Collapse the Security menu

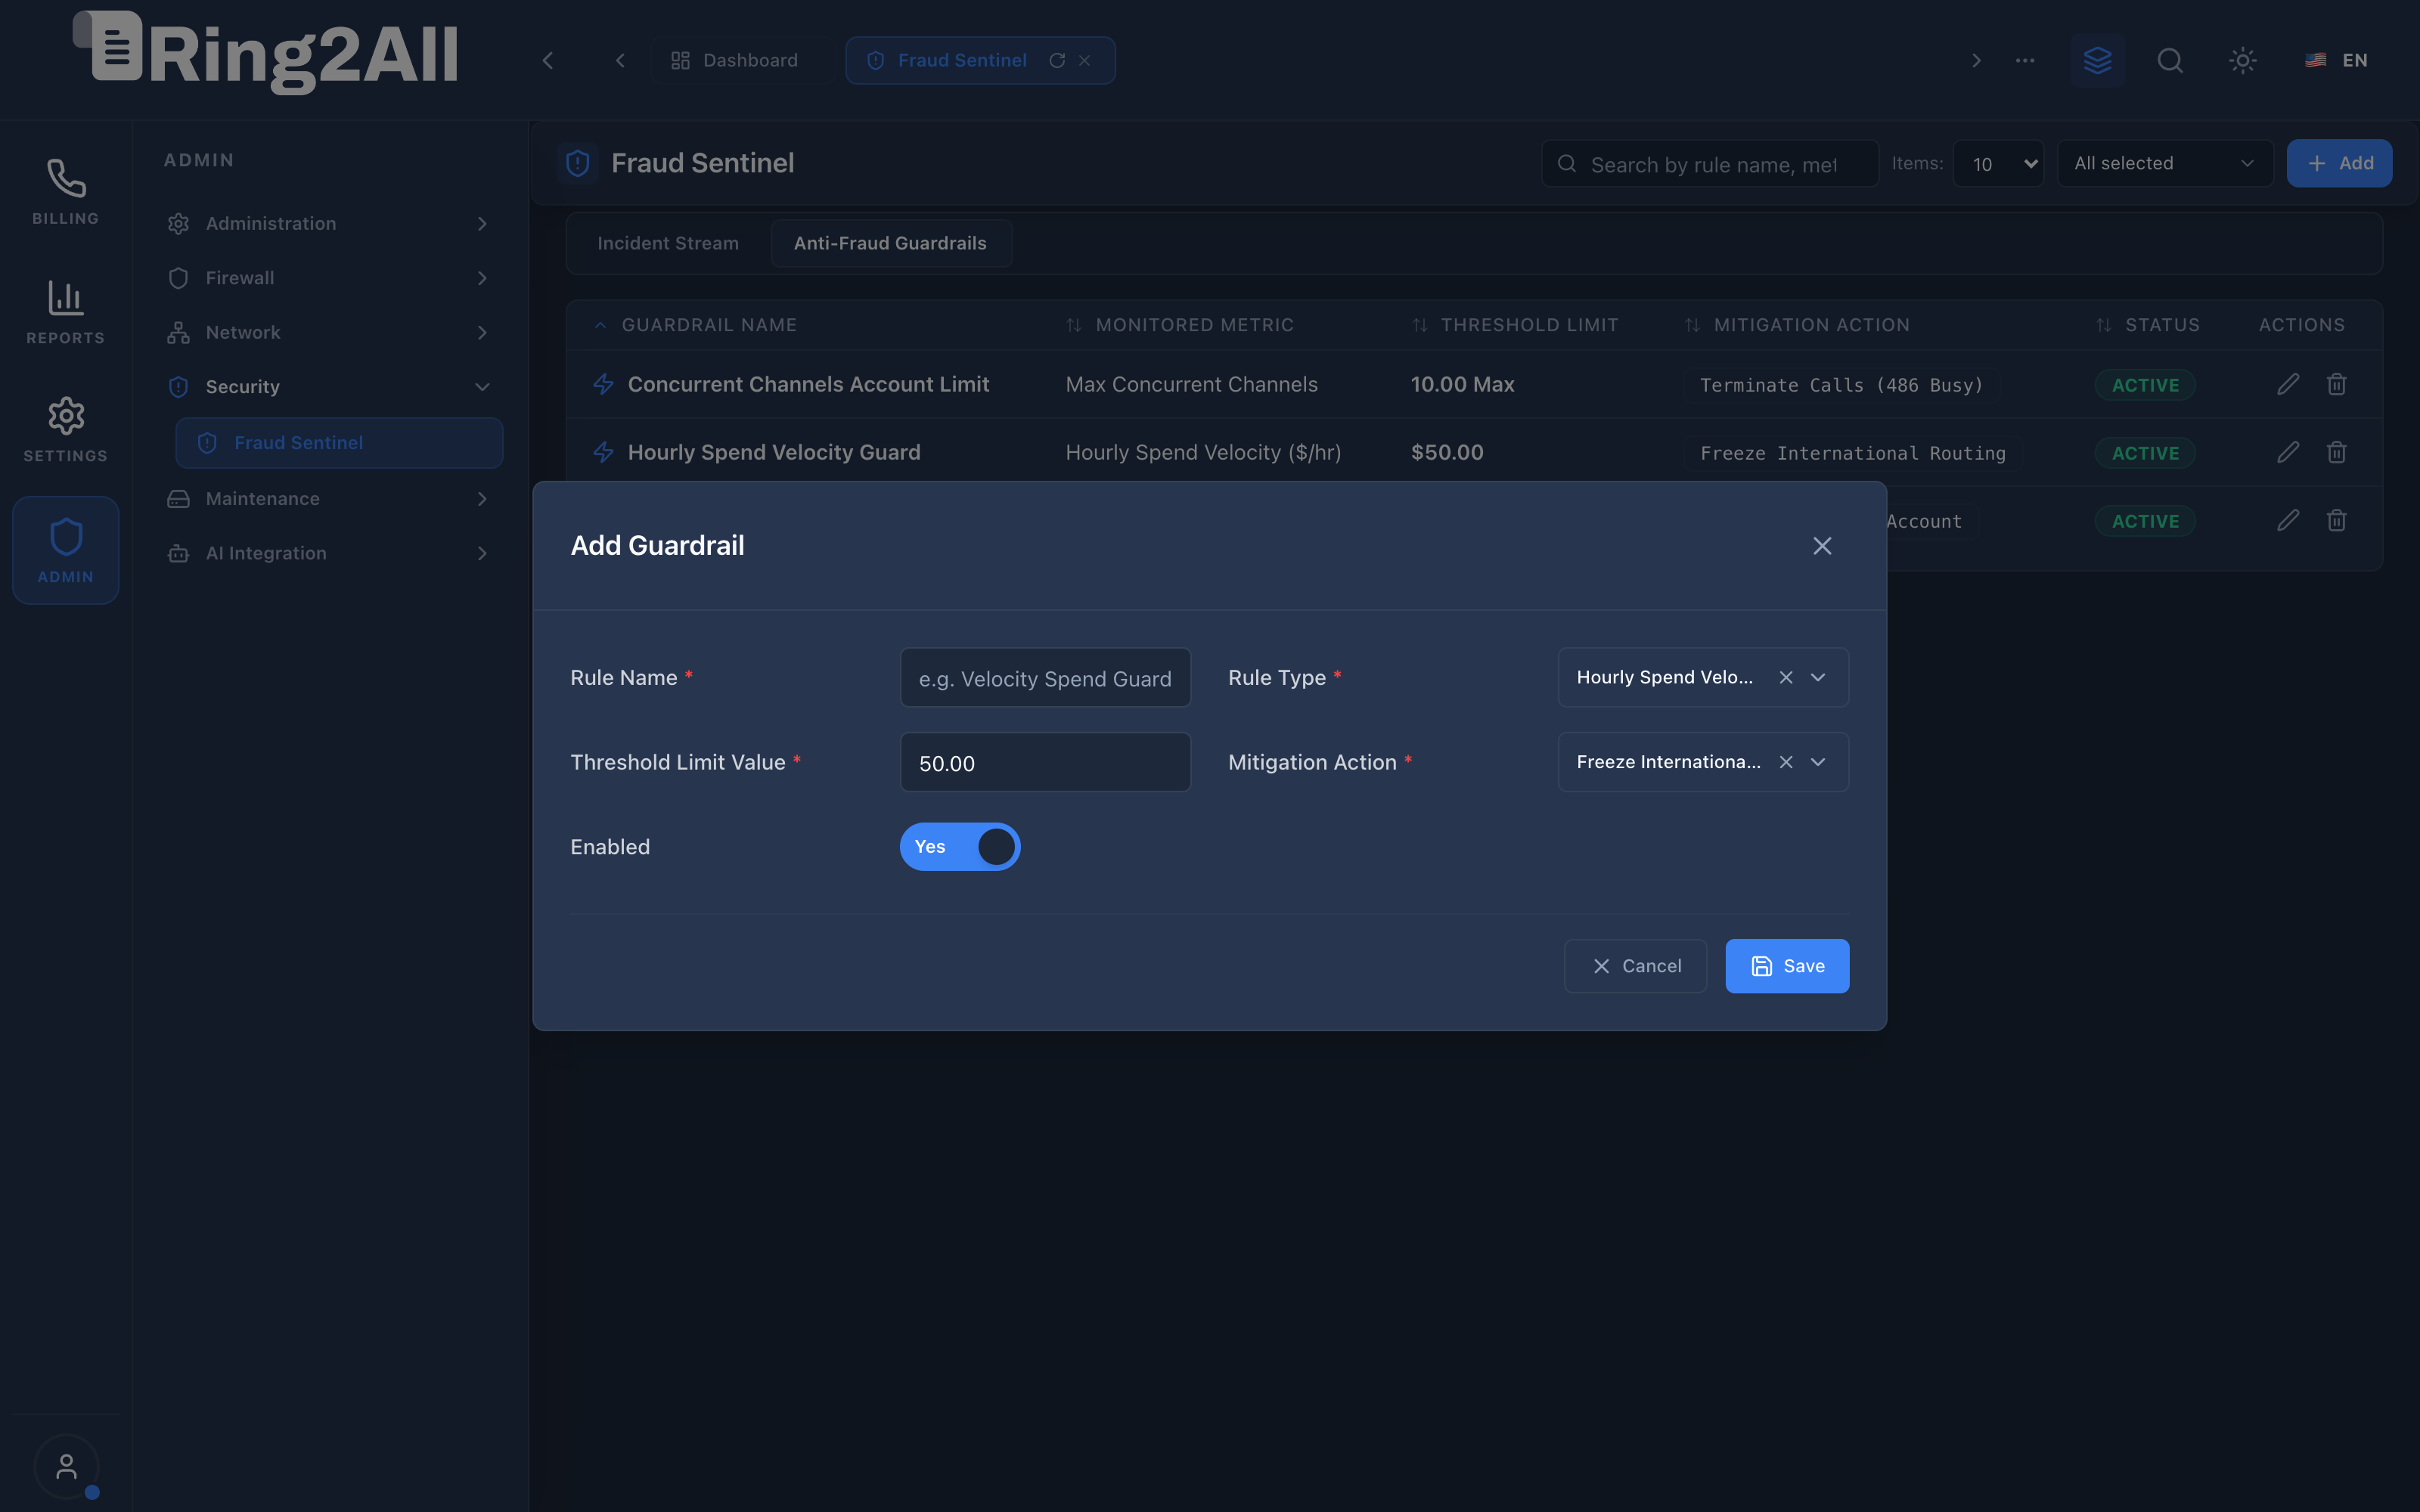pyautogui.click(x=330, y=387)
